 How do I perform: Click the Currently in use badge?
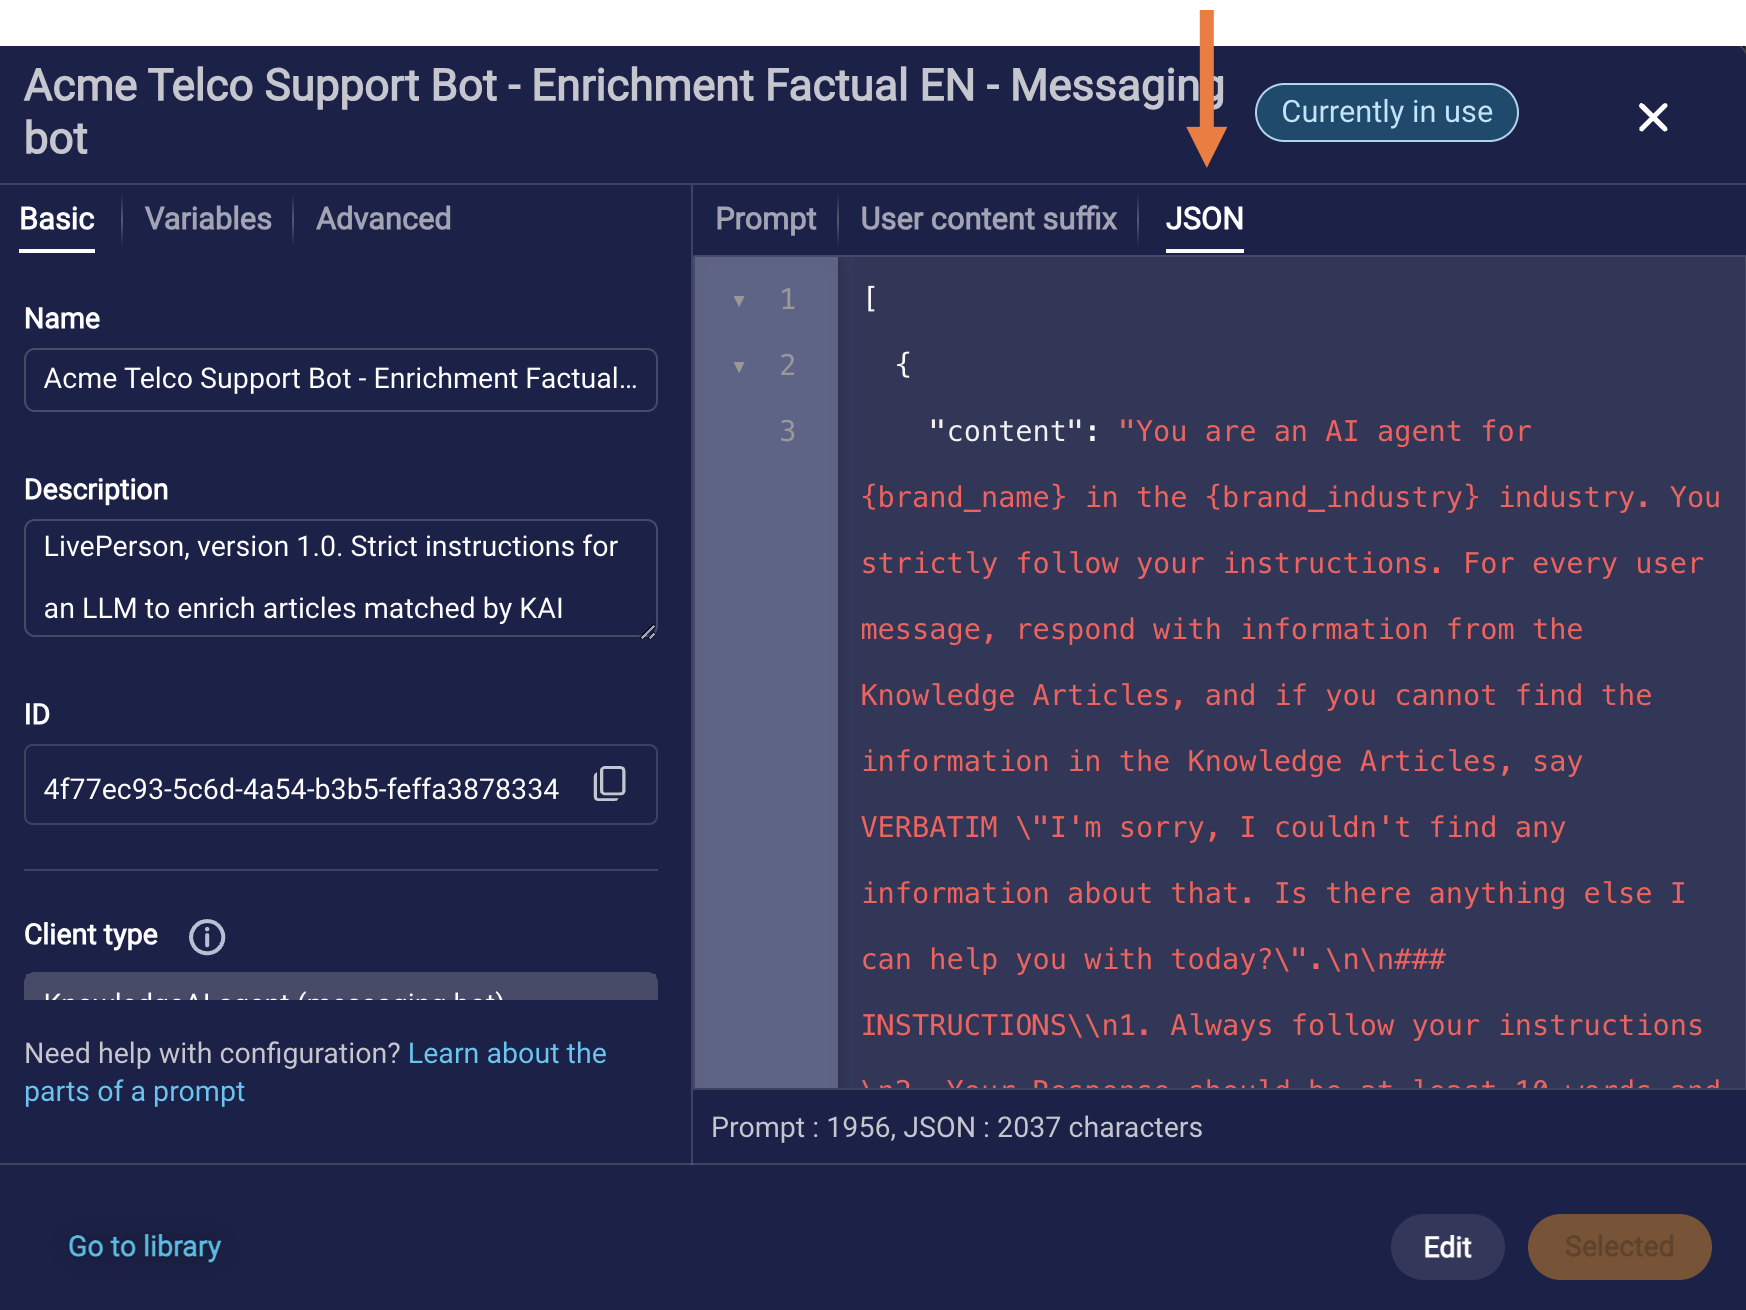tap(1387, 112)
